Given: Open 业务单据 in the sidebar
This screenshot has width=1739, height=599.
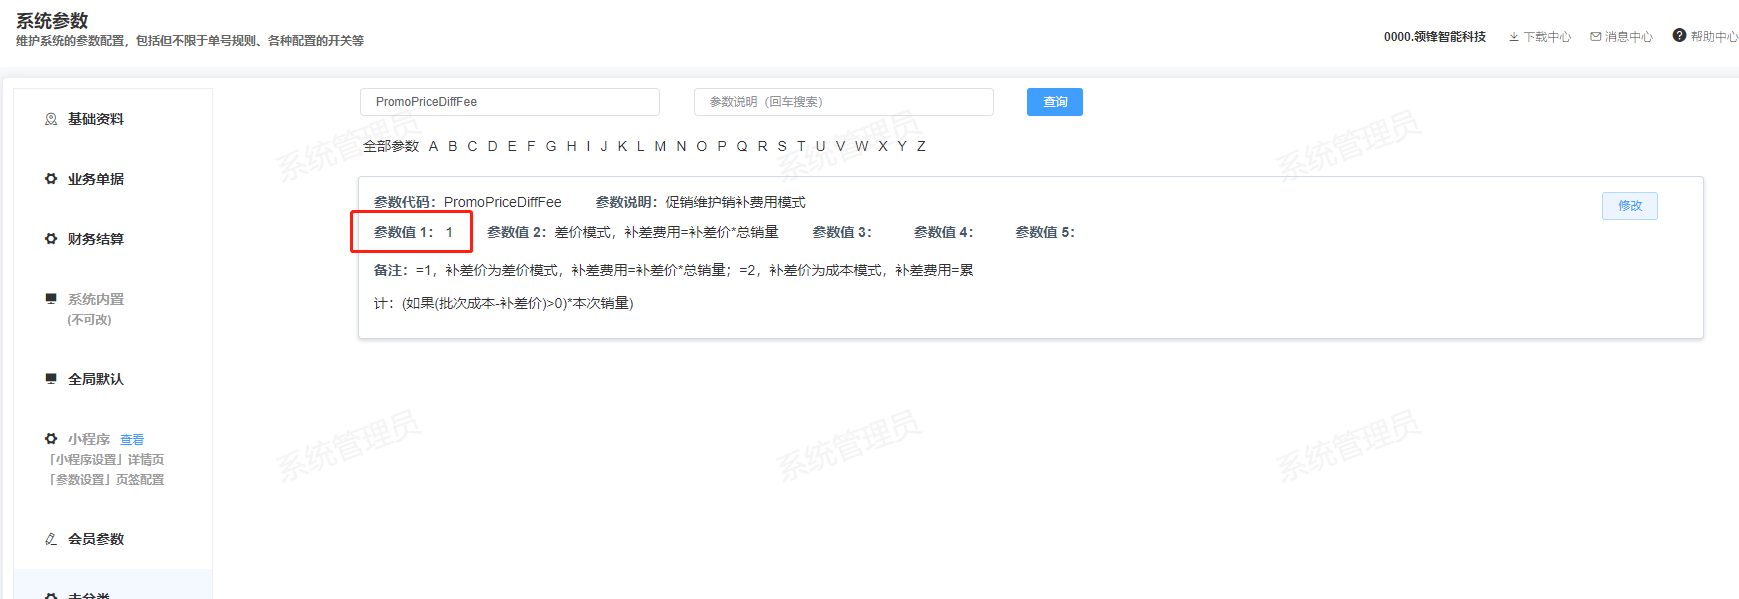Looking at the screenshot, I should click(96, 179).
